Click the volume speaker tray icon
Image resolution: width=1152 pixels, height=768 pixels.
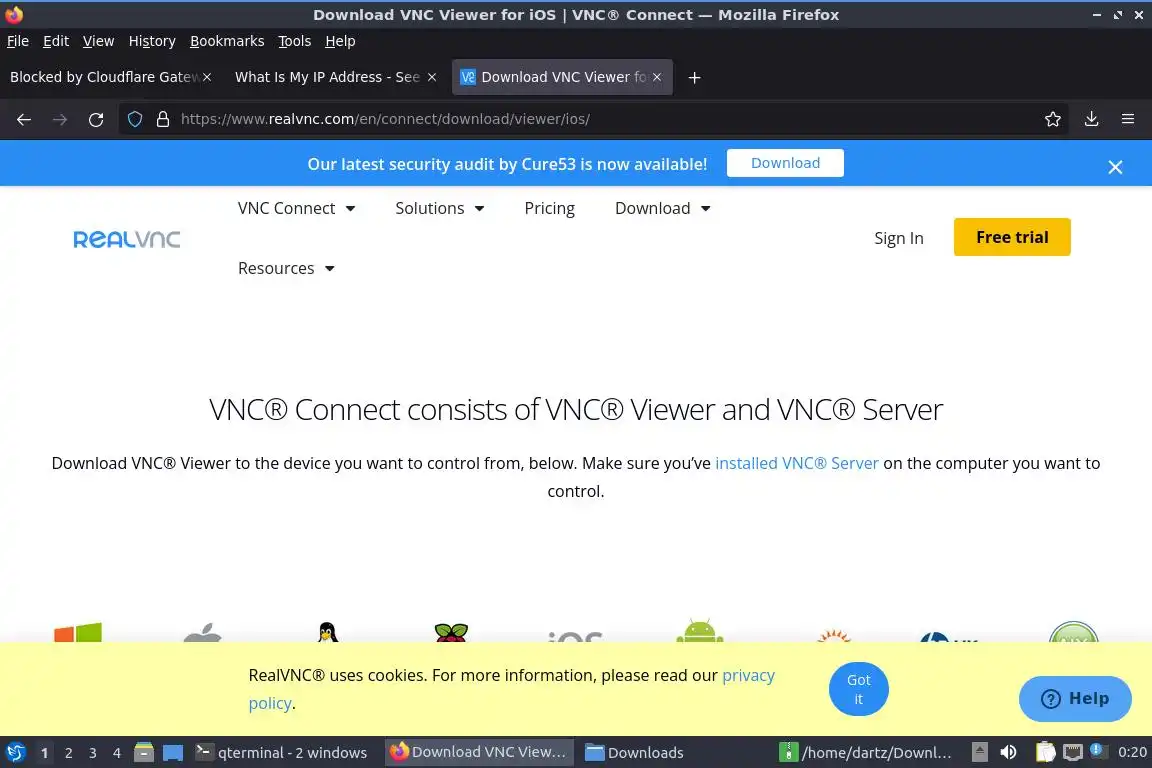[1009, 752]
